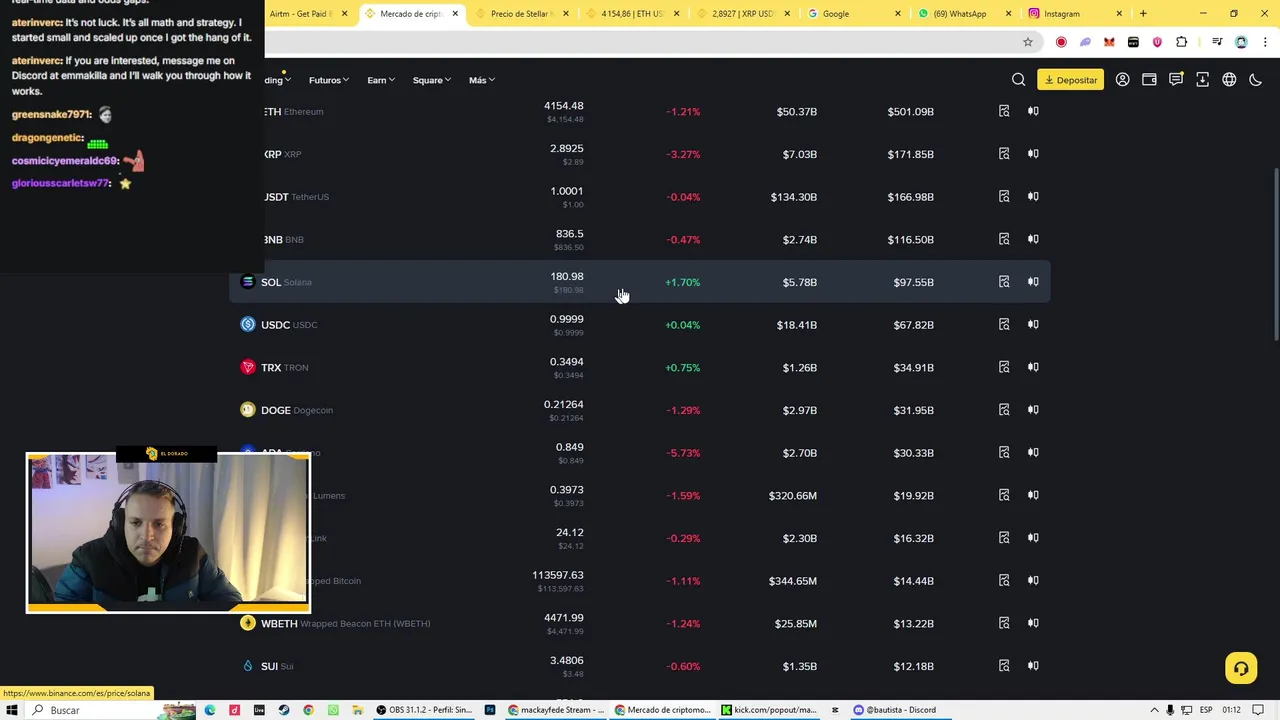Viewport: 1280px width, 720px height.
Task: Open the Discord @bautista taskbar window
Action: pos(896,710)
